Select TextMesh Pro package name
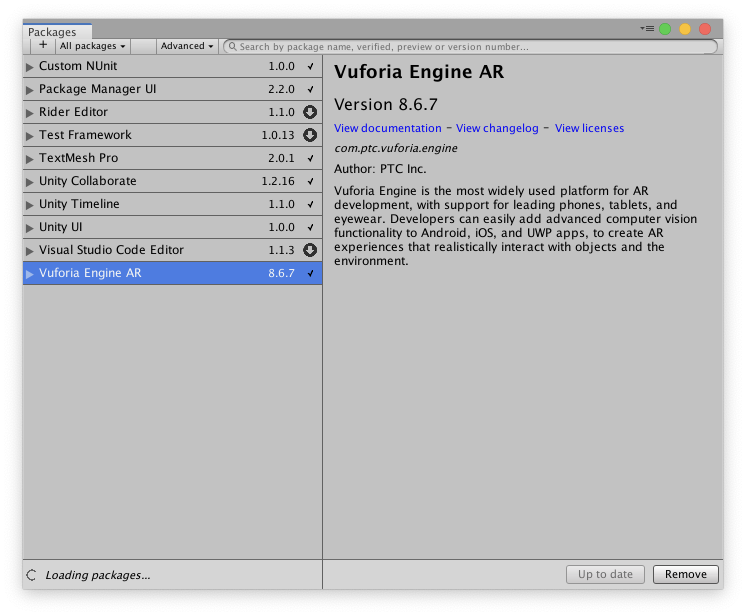Image resolution: width=746 pixels, height=616 pixels. (79, 158)
